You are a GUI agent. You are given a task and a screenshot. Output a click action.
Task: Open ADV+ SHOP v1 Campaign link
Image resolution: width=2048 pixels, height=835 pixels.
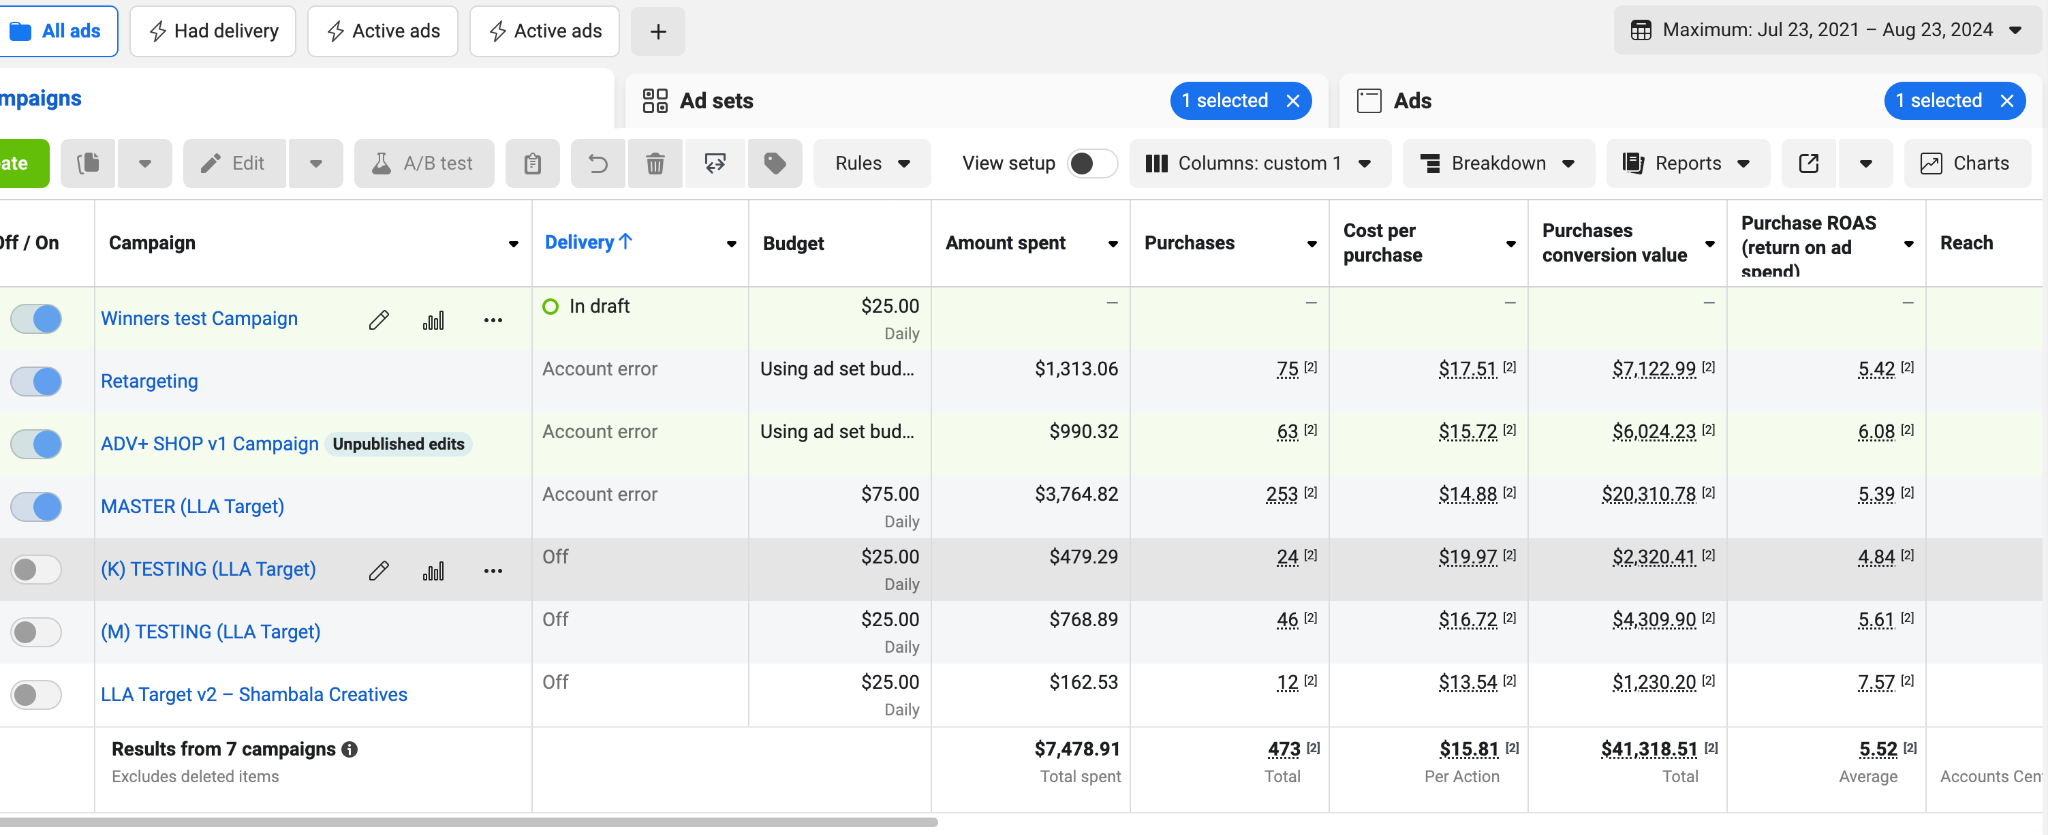(x=210, y=444)
